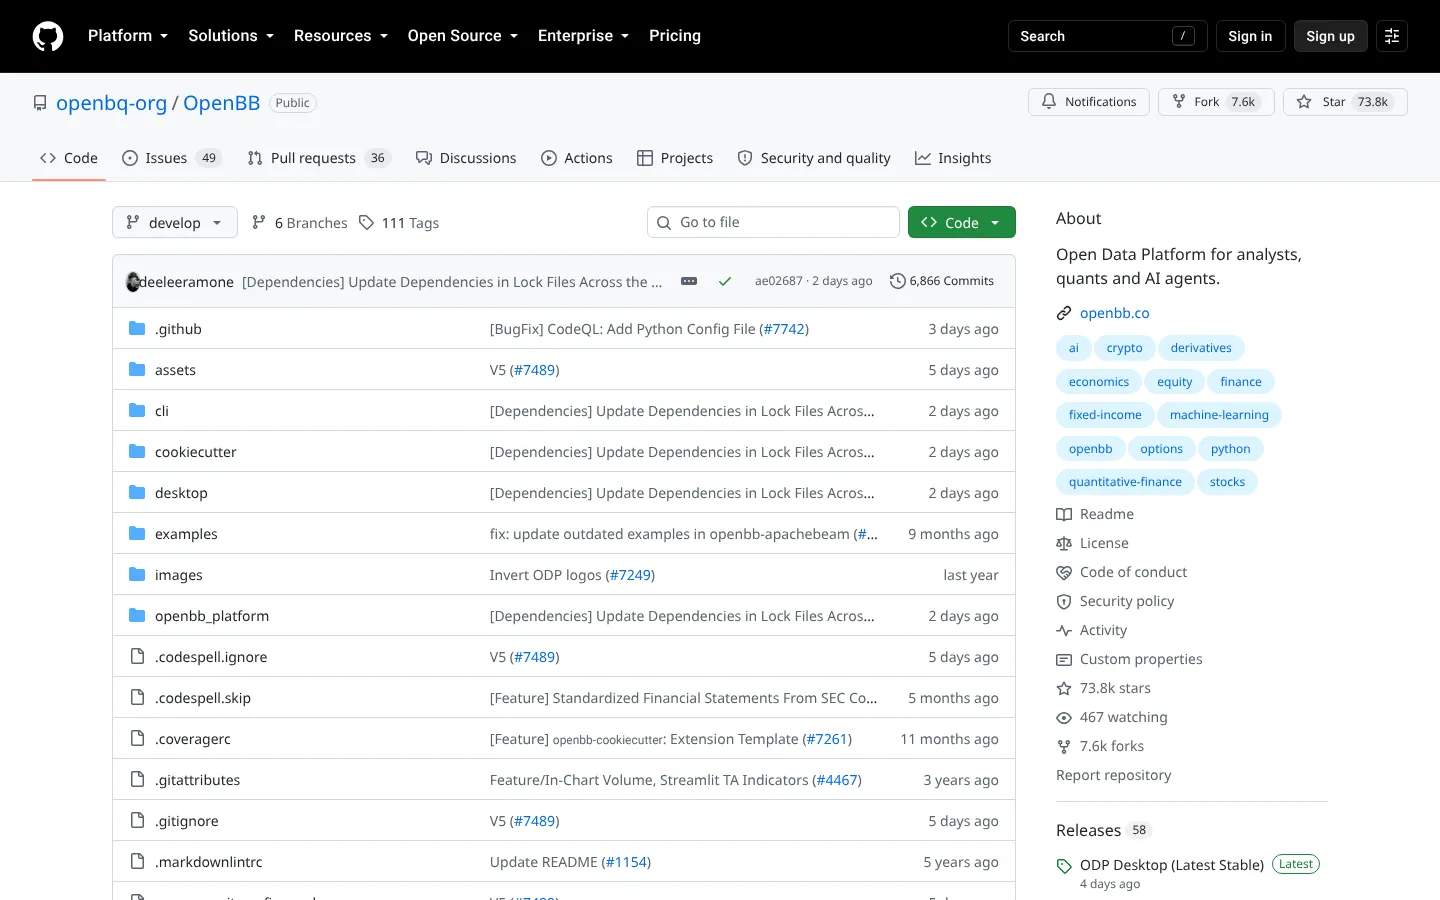Image resolution: width=1440 pixels, height=900 pixels.
Task: Click the Report repository link
Action: coord(1113,775)
